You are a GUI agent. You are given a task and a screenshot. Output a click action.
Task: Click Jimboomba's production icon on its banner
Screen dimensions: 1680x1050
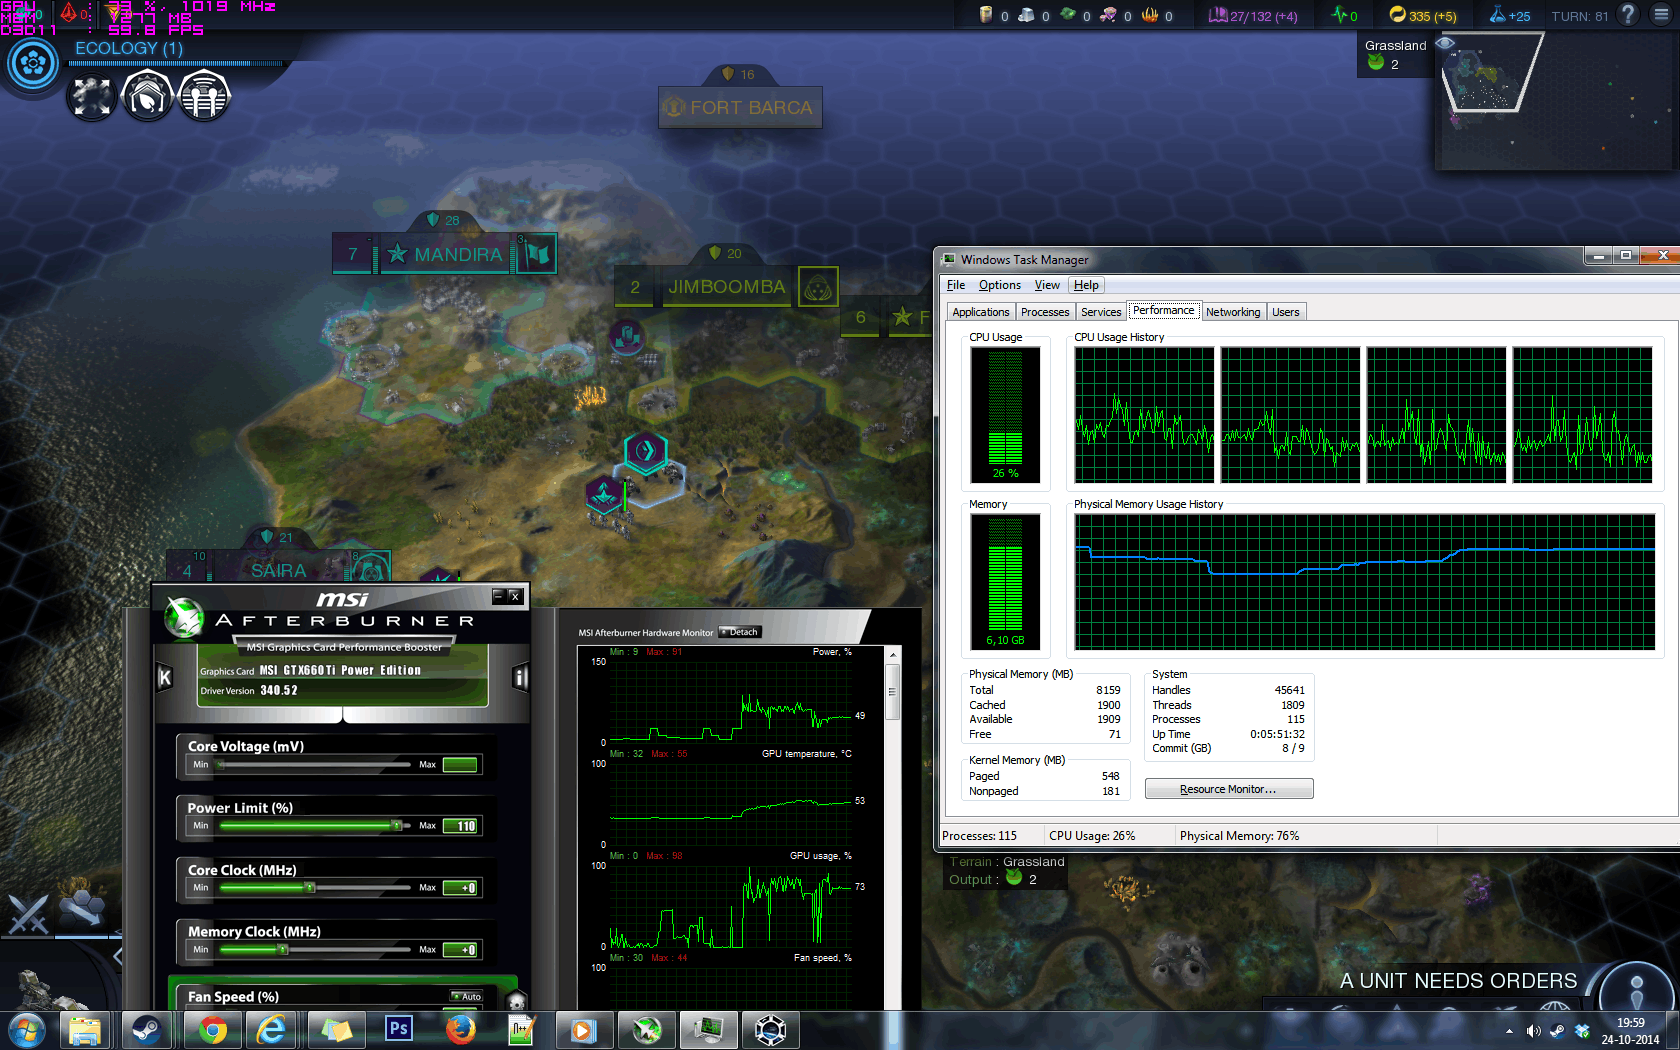818,287
